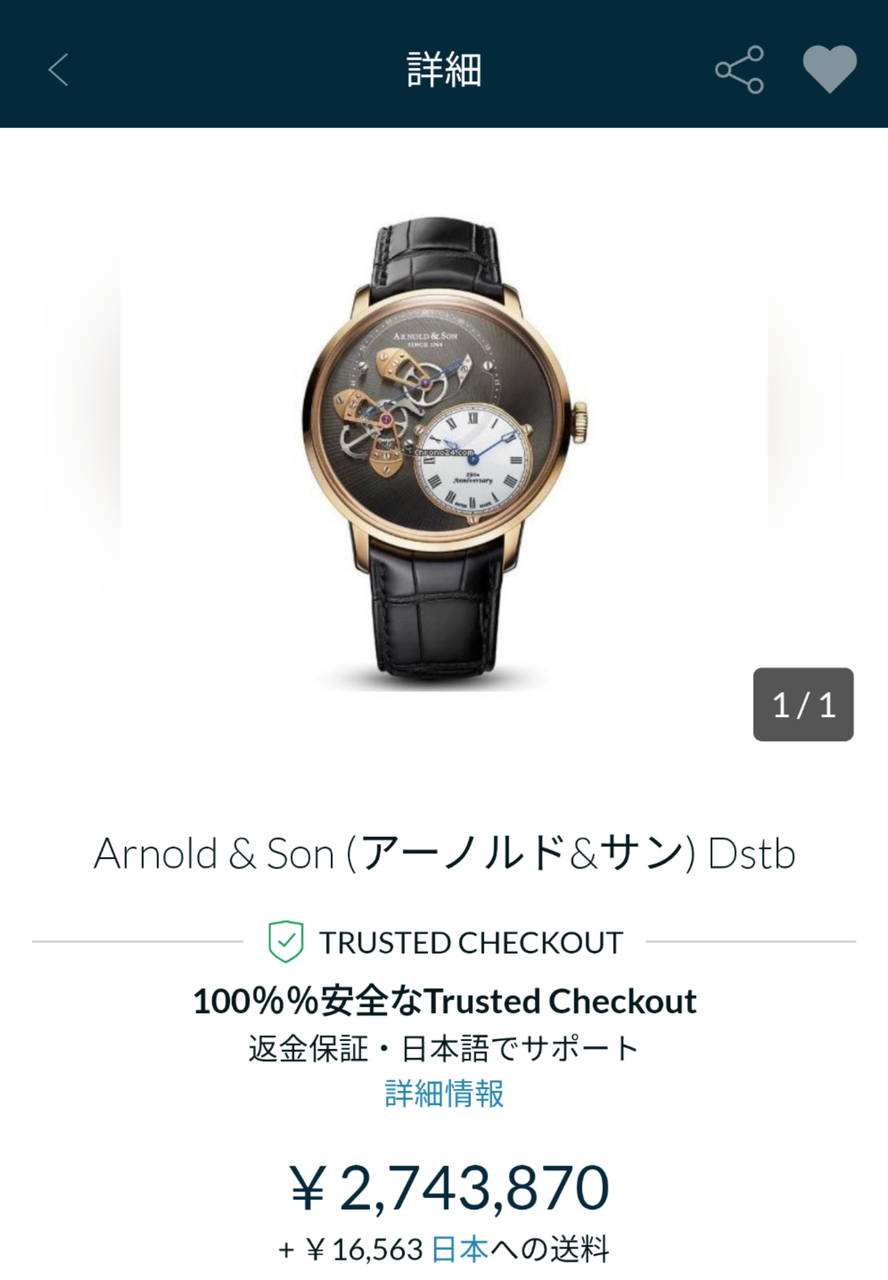Tap the 1 / 1 image counter badge
The width and height of the screenshot is (888, 1280).
point(803,704)
